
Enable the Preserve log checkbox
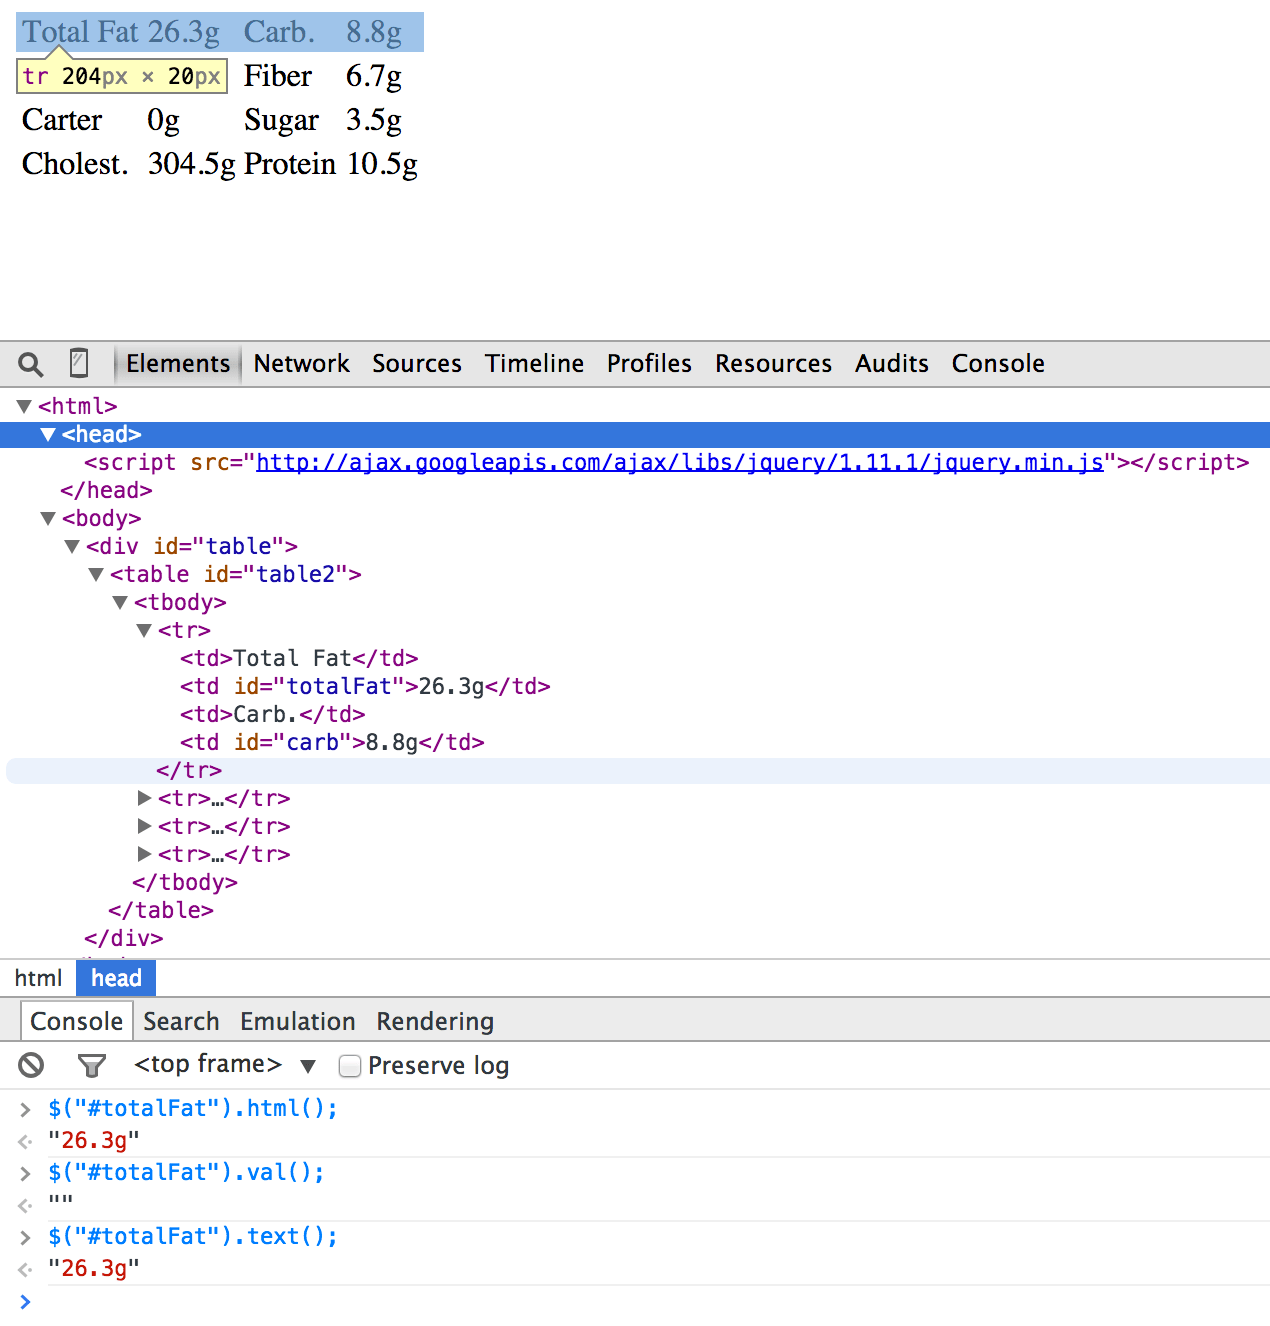pyautogui.click(x=350, y=1066)
